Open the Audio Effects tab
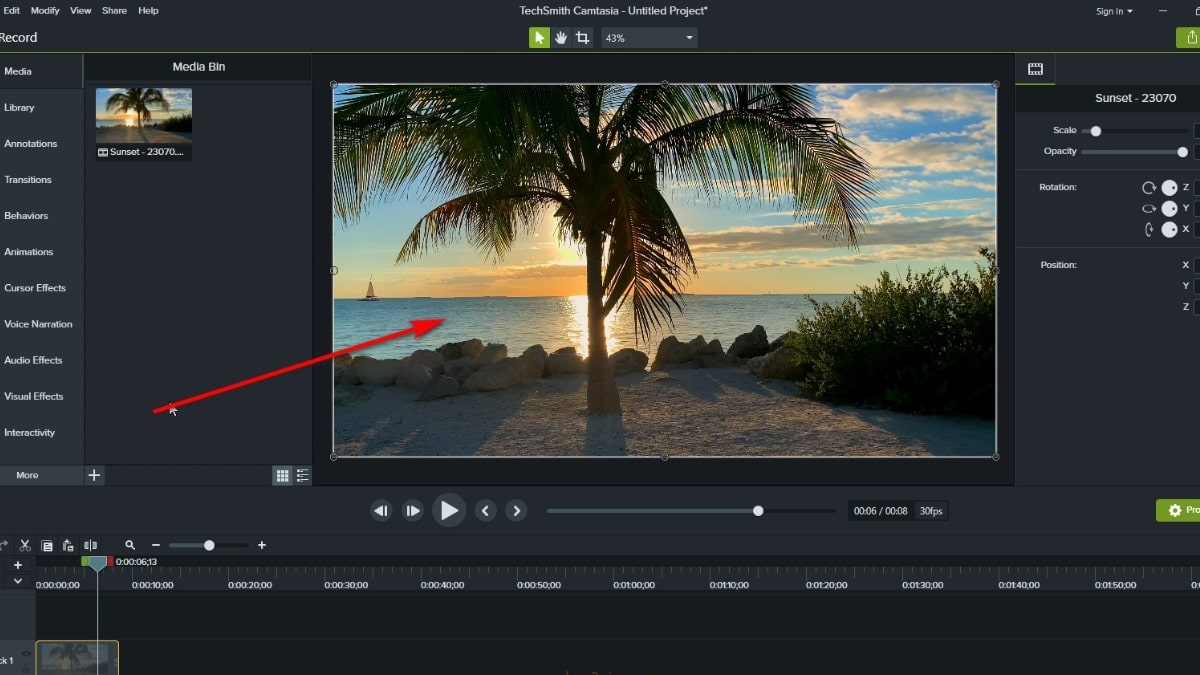 pyautogui.click(x=41, y=360)
